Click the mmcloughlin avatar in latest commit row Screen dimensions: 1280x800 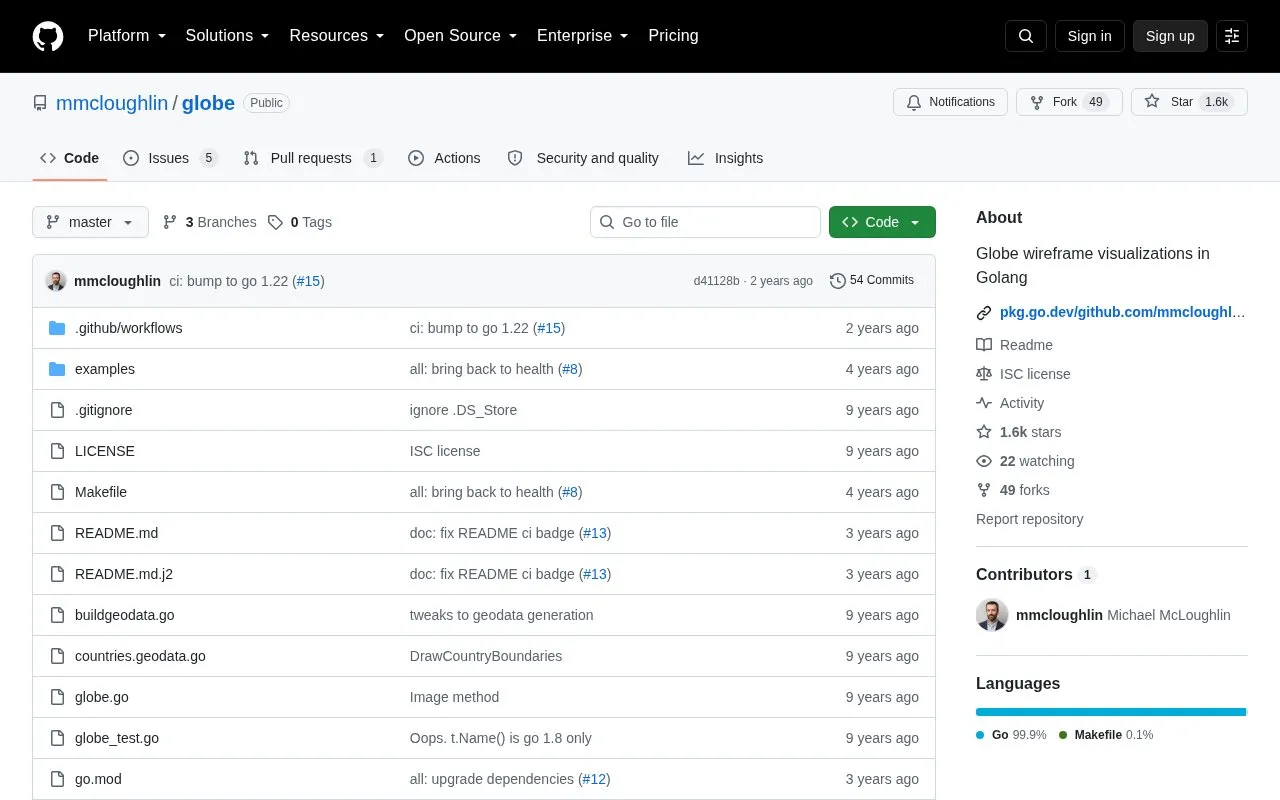(56, 281)
